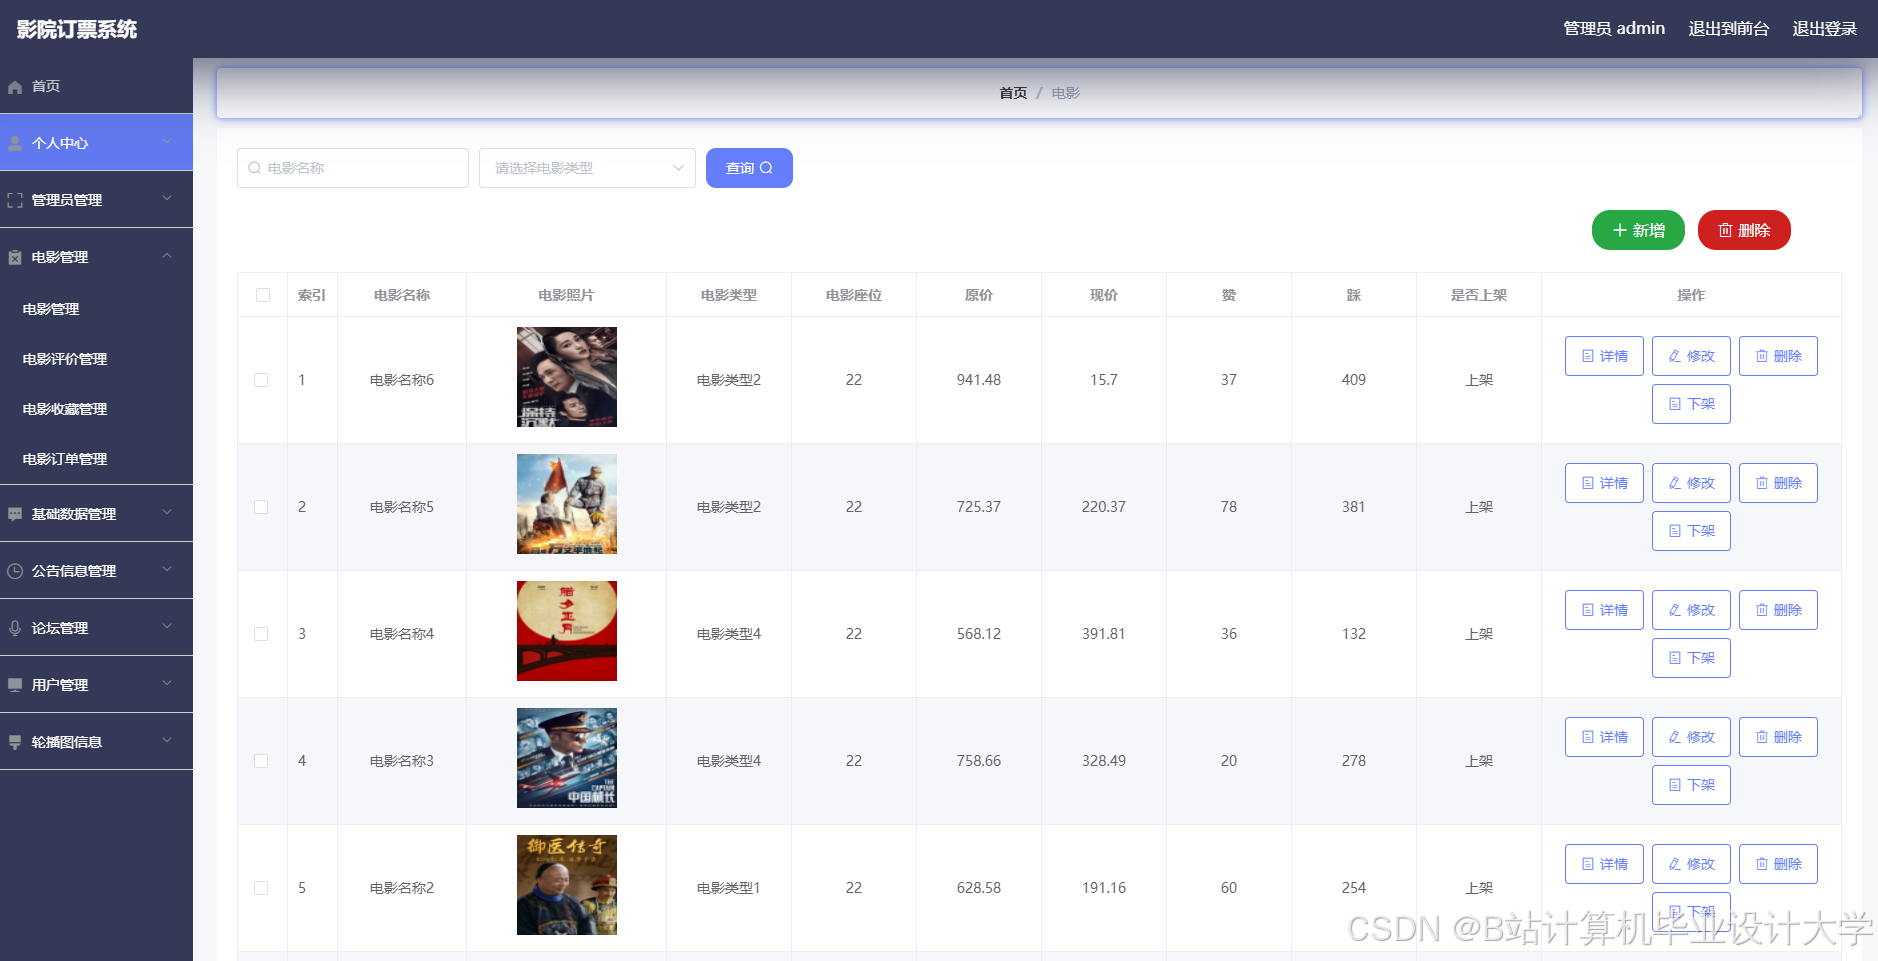This screenshot has width=1878, height=961.
Task: Open 详情 for 电影名称2
Action: click(x=1604, y=864)
